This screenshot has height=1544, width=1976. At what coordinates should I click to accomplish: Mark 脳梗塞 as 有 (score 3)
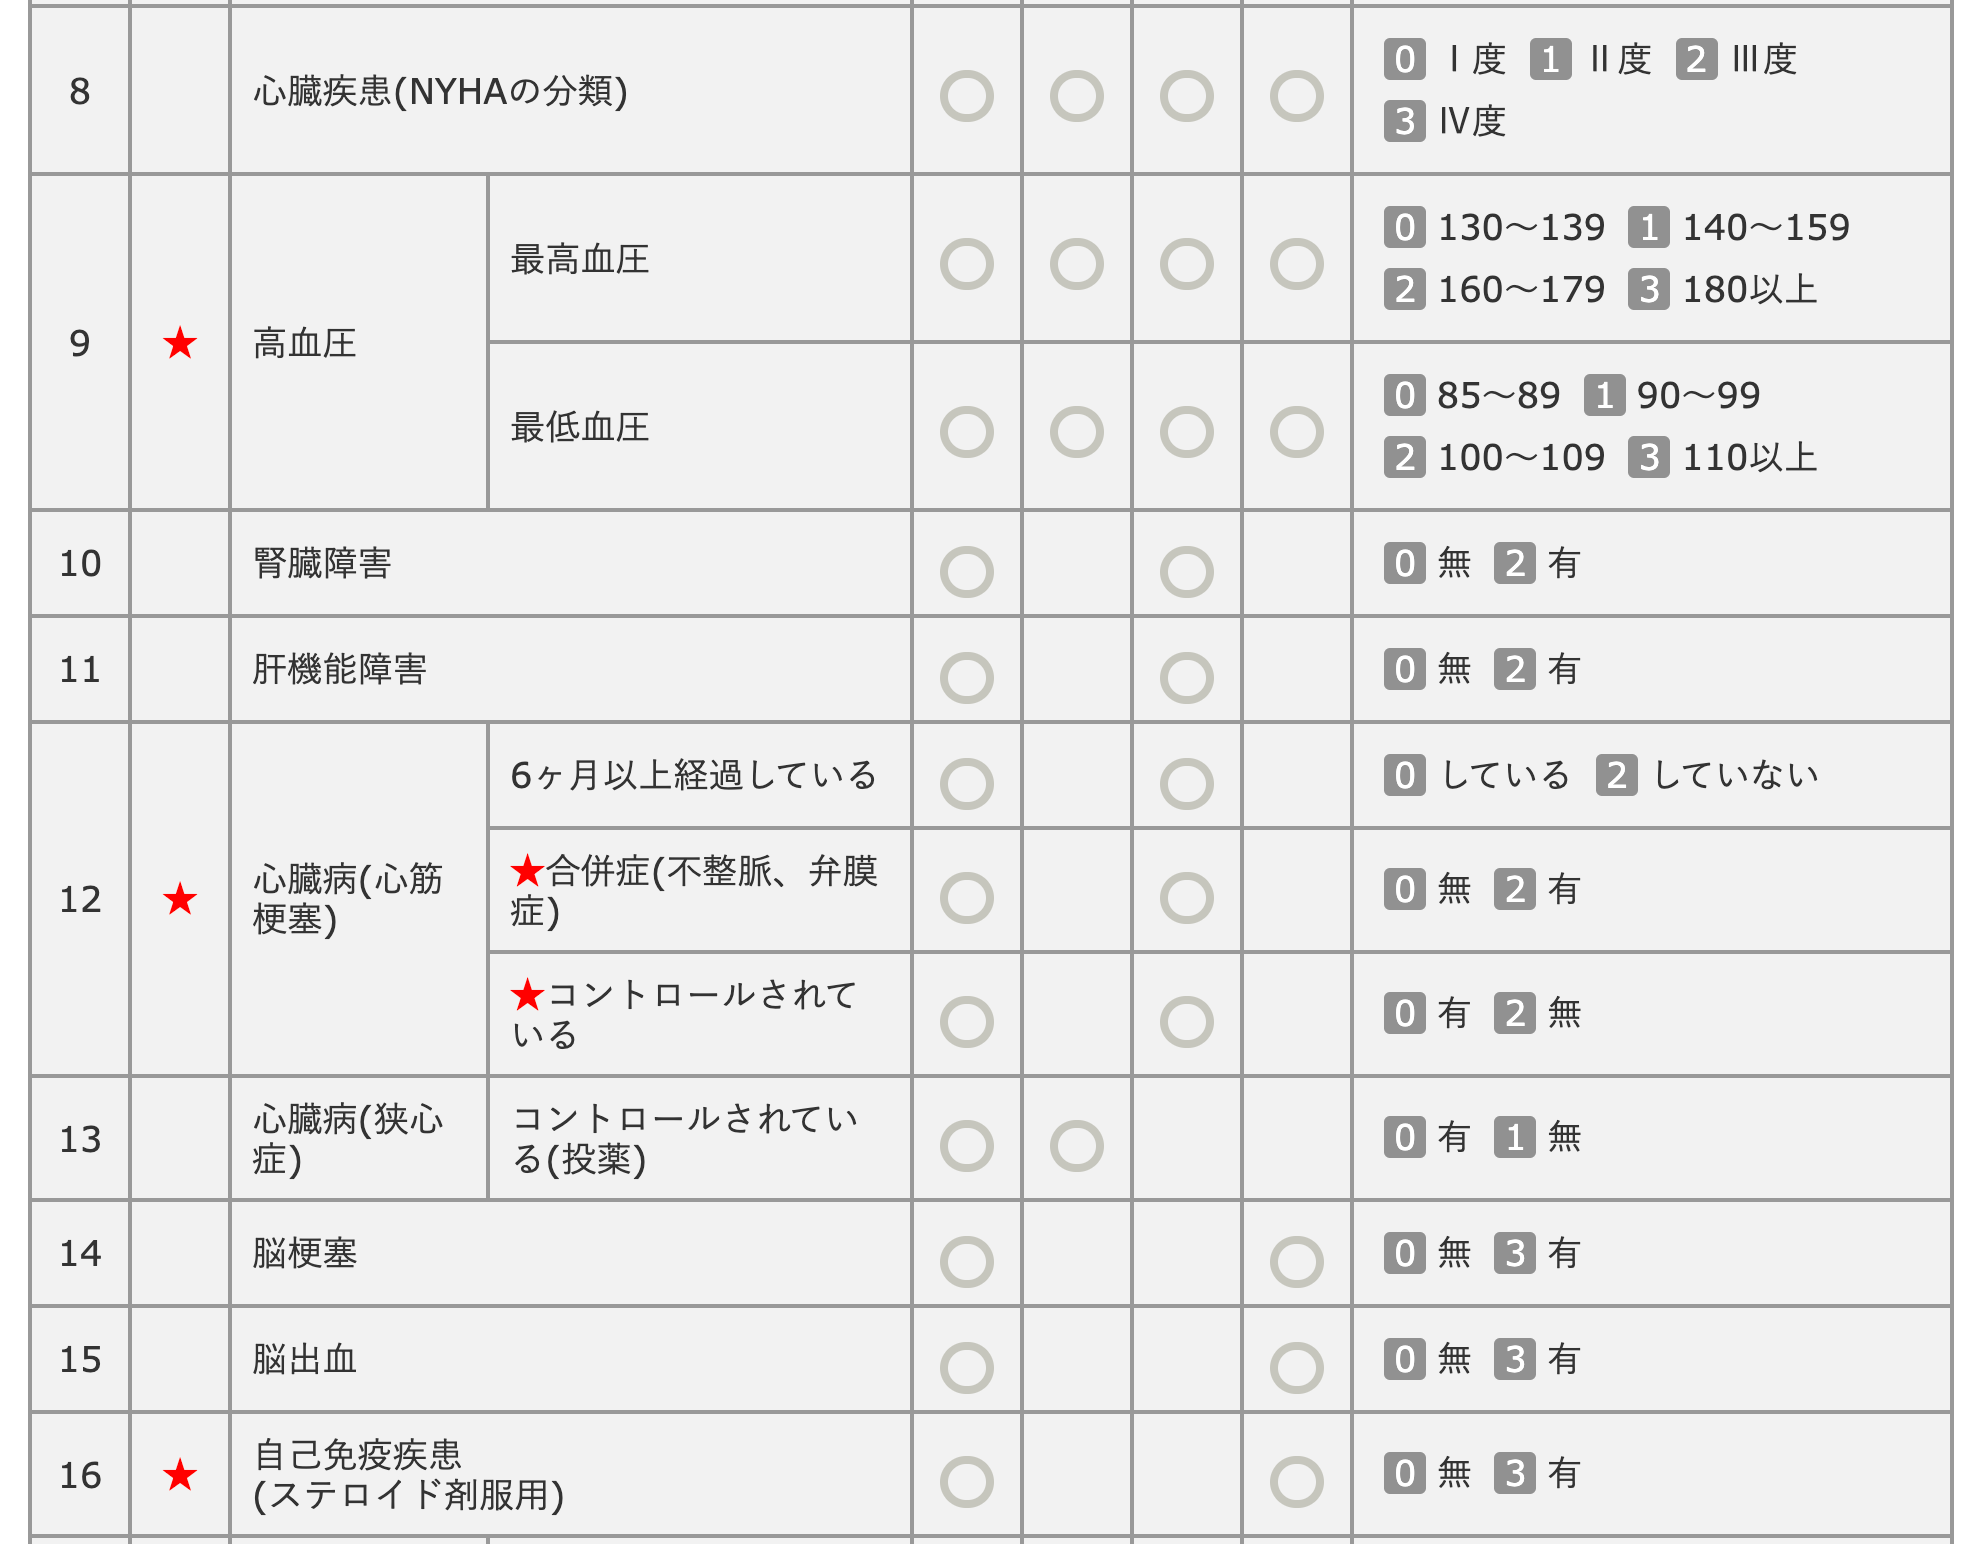(1296, 1262)
